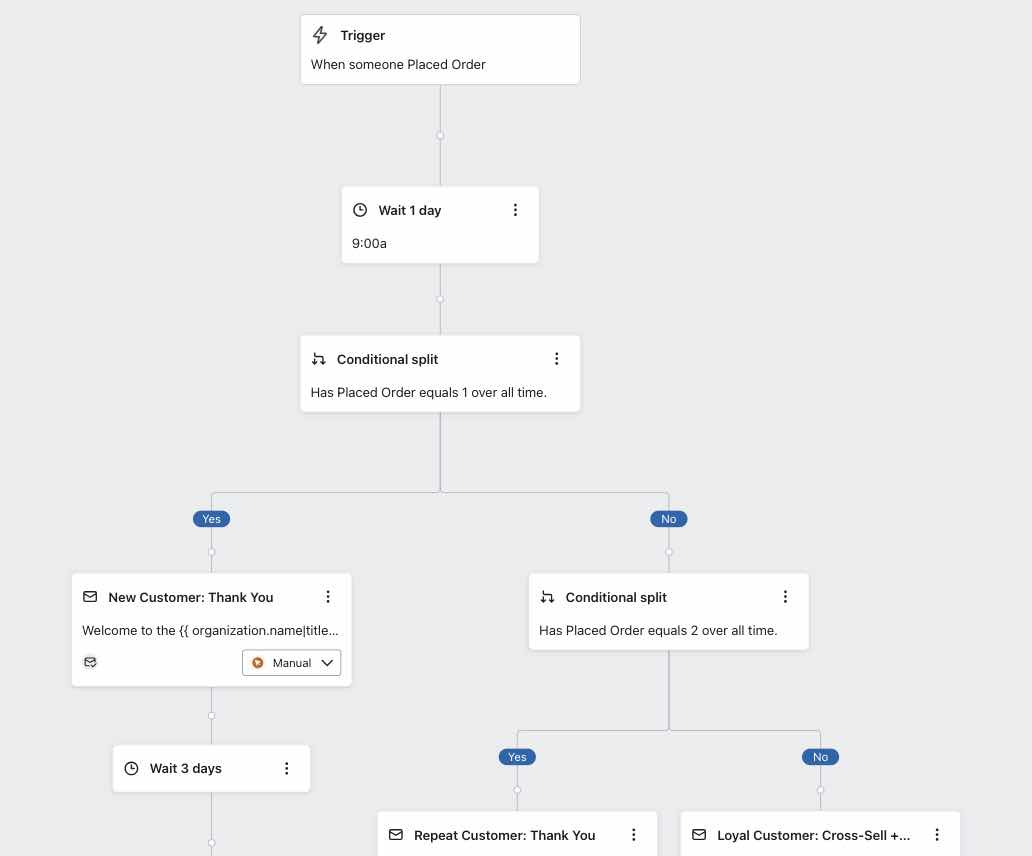This screenshot has width=1032, height=856.
Task: Click the email status icon beside the Manual dropdown
Action: pos(90,662)
